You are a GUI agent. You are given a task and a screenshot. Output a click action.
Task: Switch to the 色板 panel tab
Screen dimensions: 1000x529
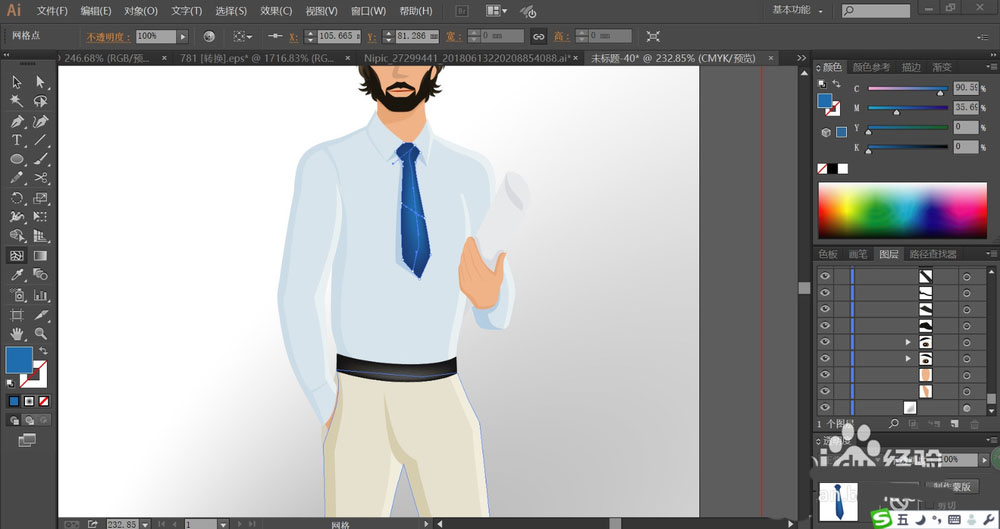click(828, 254)
